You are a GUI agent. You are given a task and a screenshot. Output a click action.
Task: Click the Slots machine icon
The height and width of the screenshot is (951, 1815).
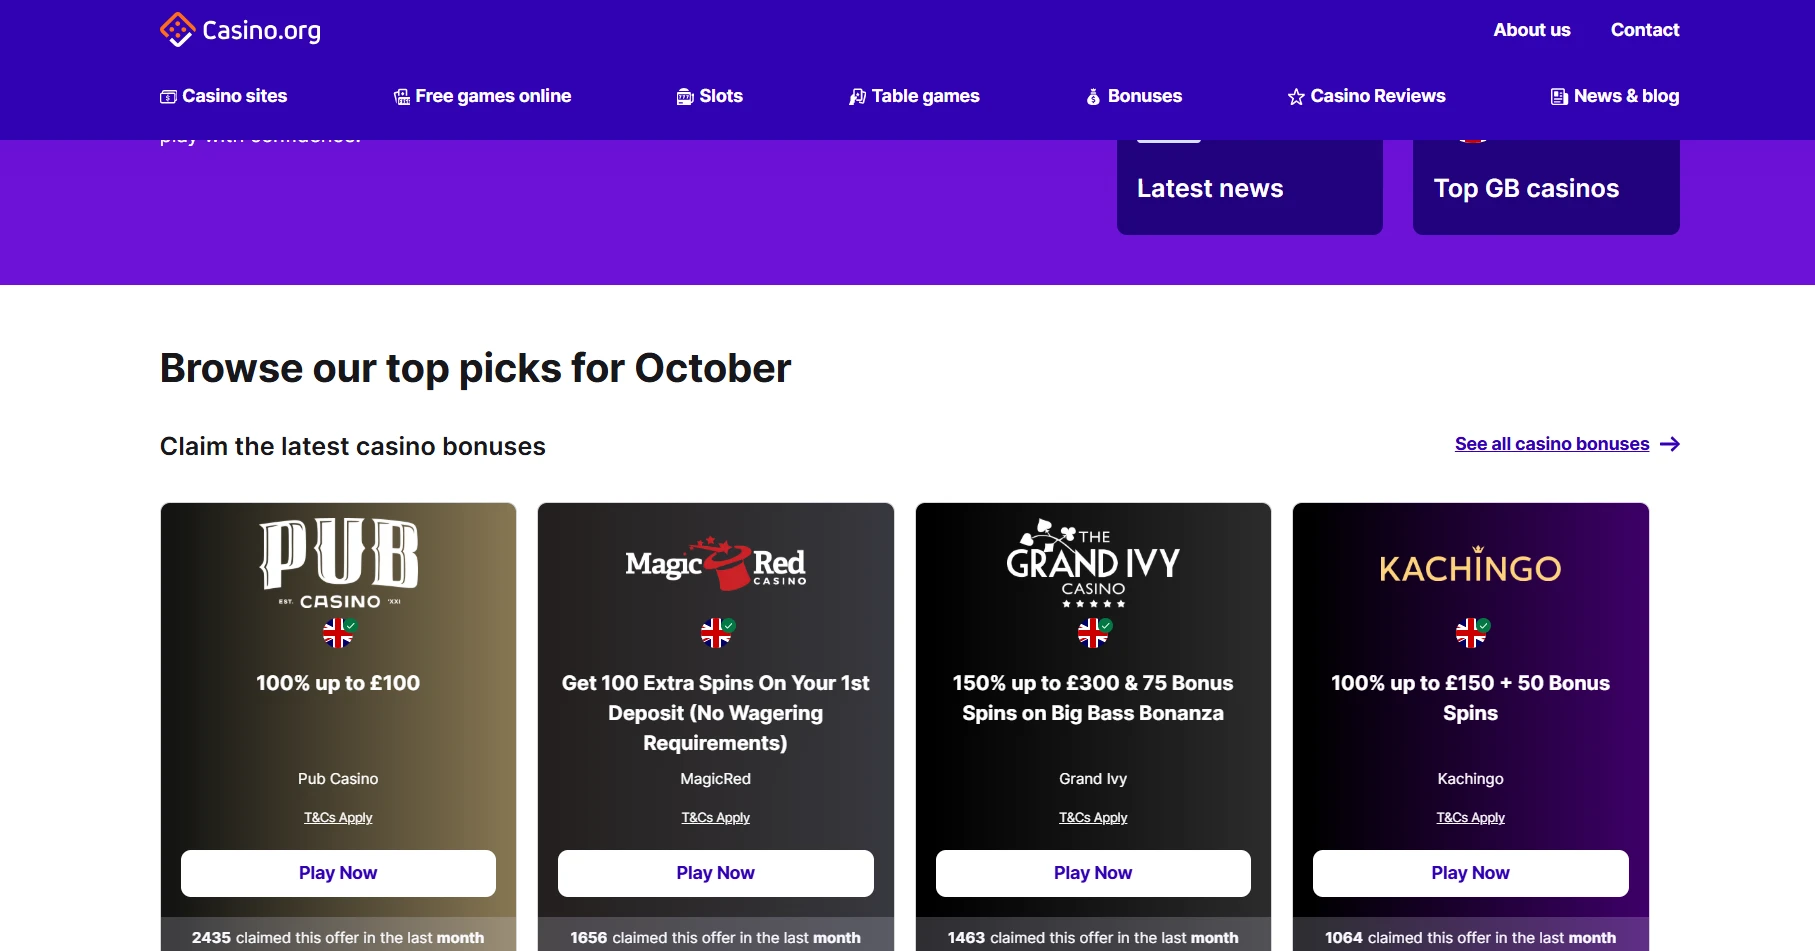[x=685, y=97]
